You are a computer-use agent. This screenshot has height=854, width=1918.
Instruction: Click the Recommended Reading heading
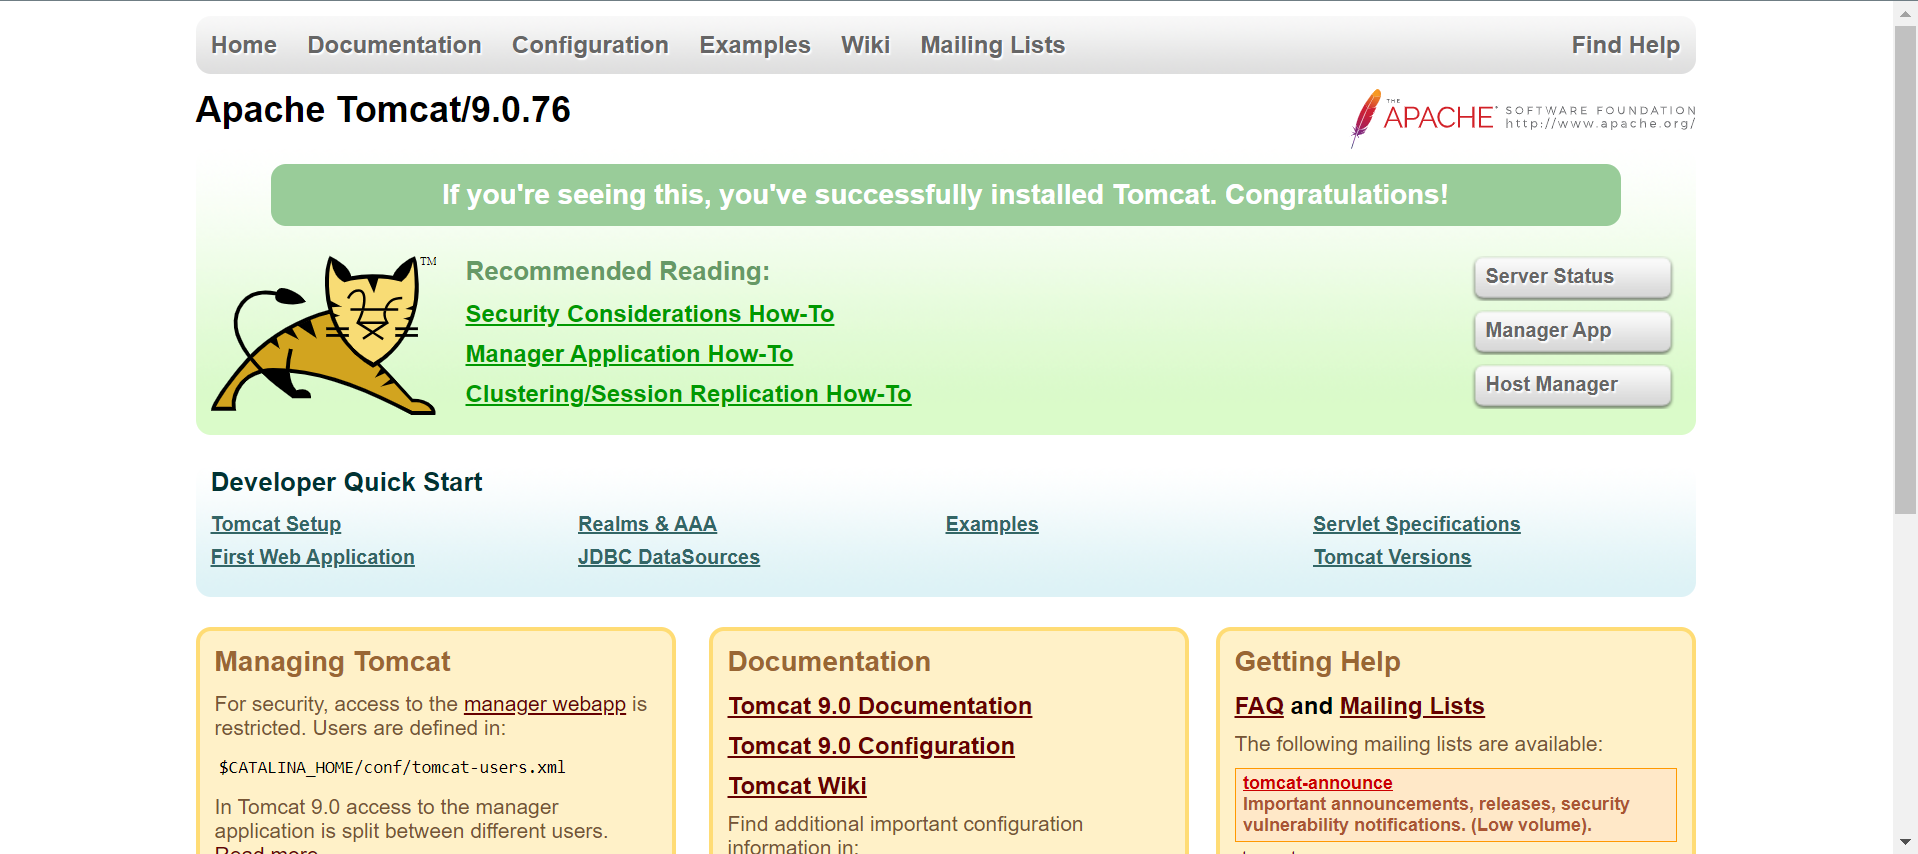click(x=618, y=271)
